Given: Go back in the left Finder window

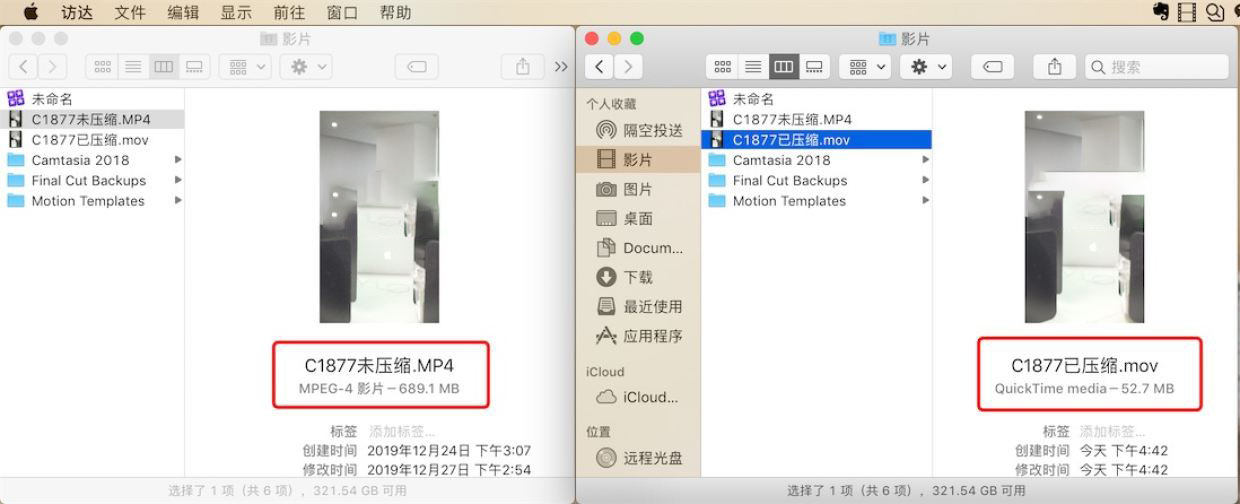Looking at the screenshot, I should coord(24,67).
